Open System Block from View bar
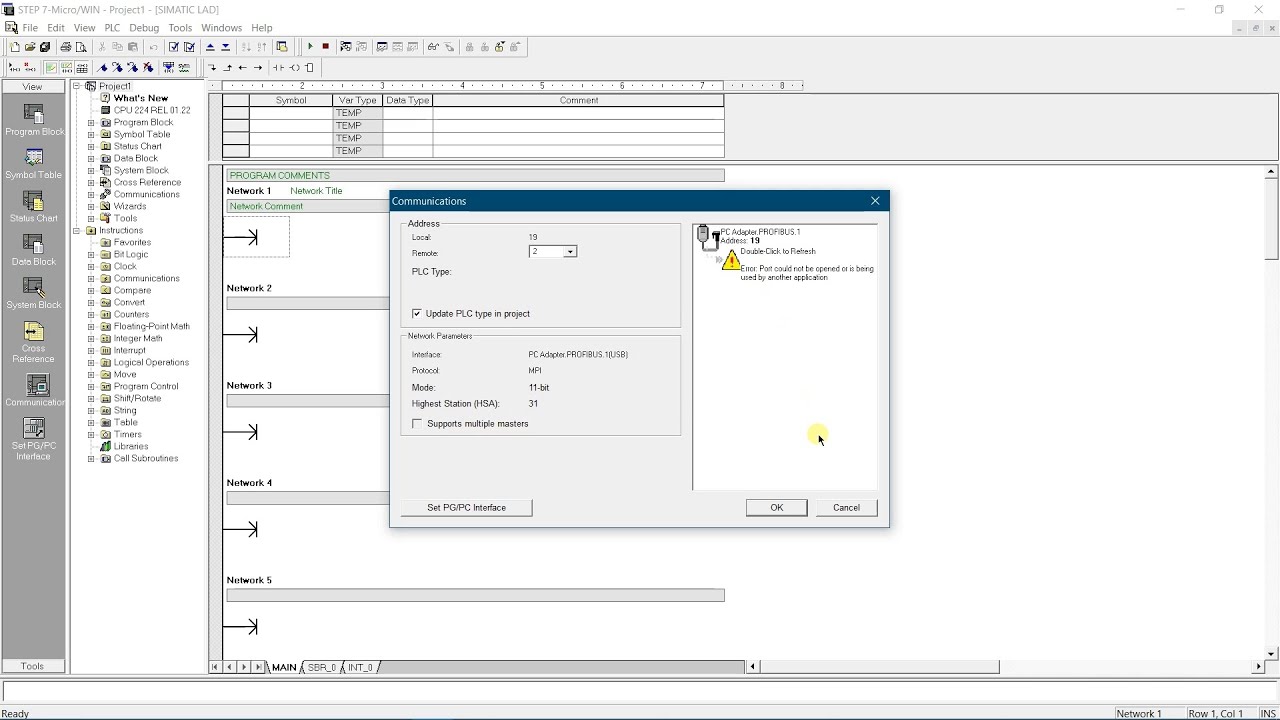 [34, 294]
